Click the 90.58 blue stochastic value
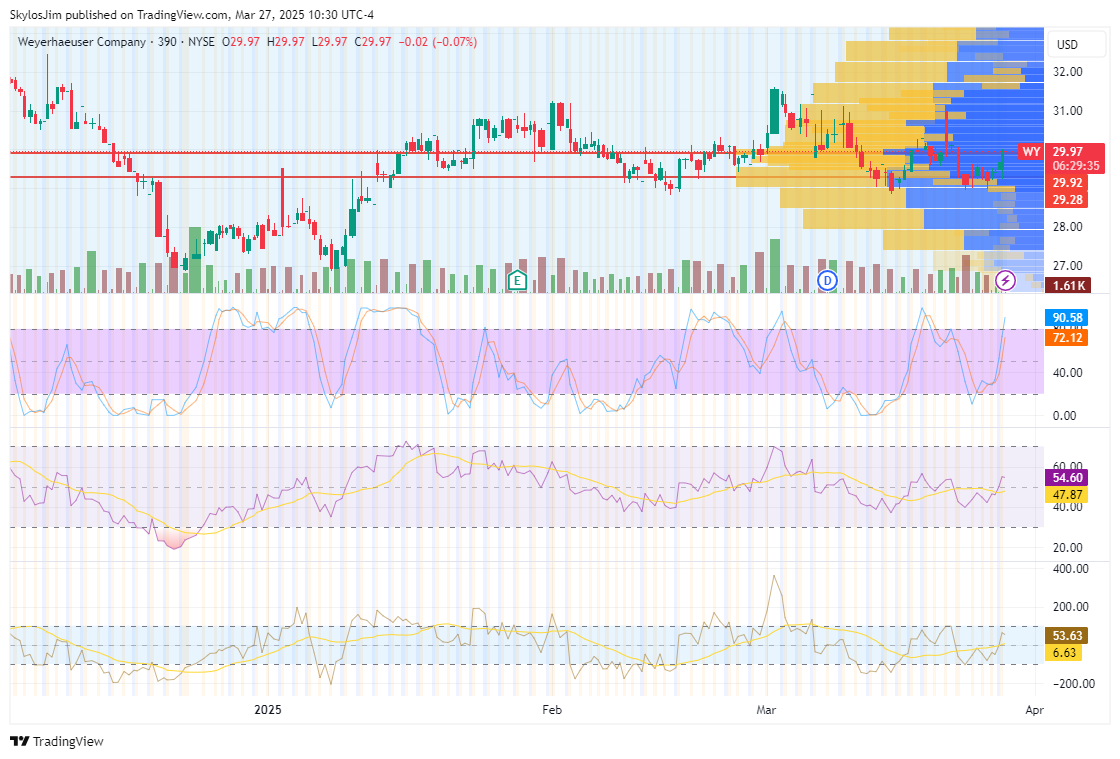This screenshot has height=759, width=1120. [1067, 318]
